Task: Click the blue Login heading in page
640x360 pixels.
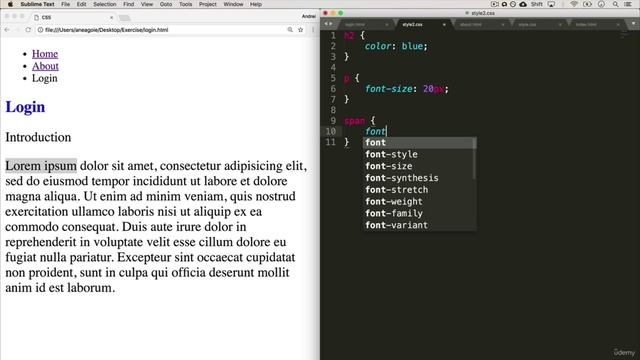Action: pyautogui.click(x=25, y=107)
